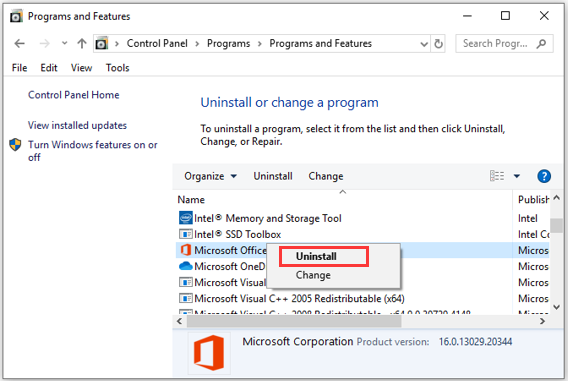Click icon of Visual C++ 2005 Redistributable (x64)
568x381 pixels.
click(186, 298)
